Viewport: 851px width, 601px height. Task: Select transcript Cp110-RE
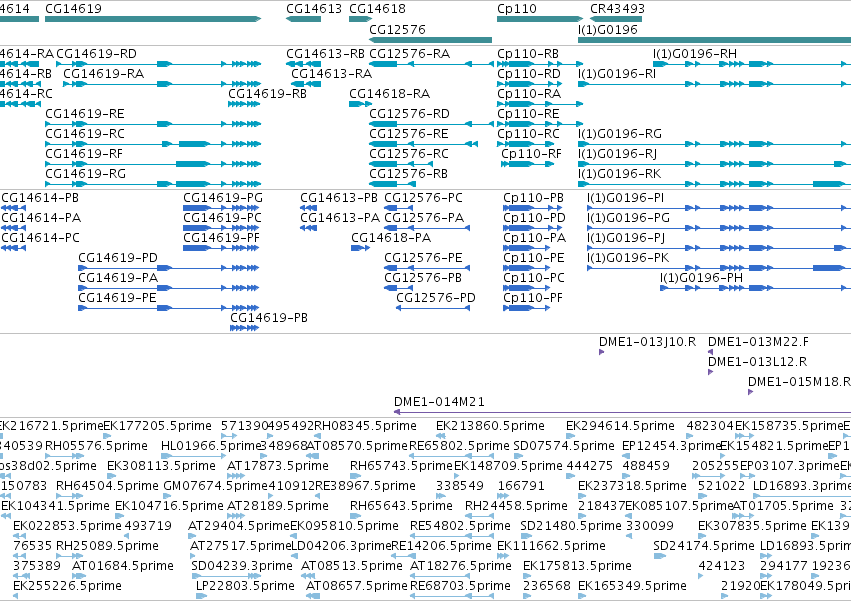coord(528,114)
